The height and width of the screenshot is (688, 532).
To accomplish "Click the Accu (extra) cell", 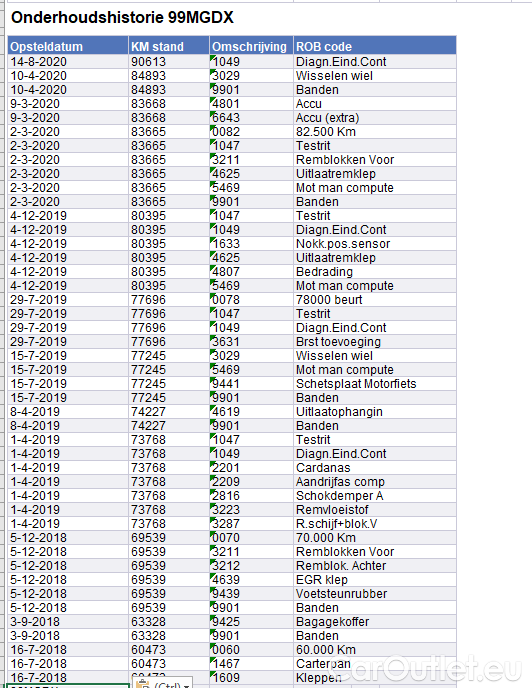I will tap(375, 118).
